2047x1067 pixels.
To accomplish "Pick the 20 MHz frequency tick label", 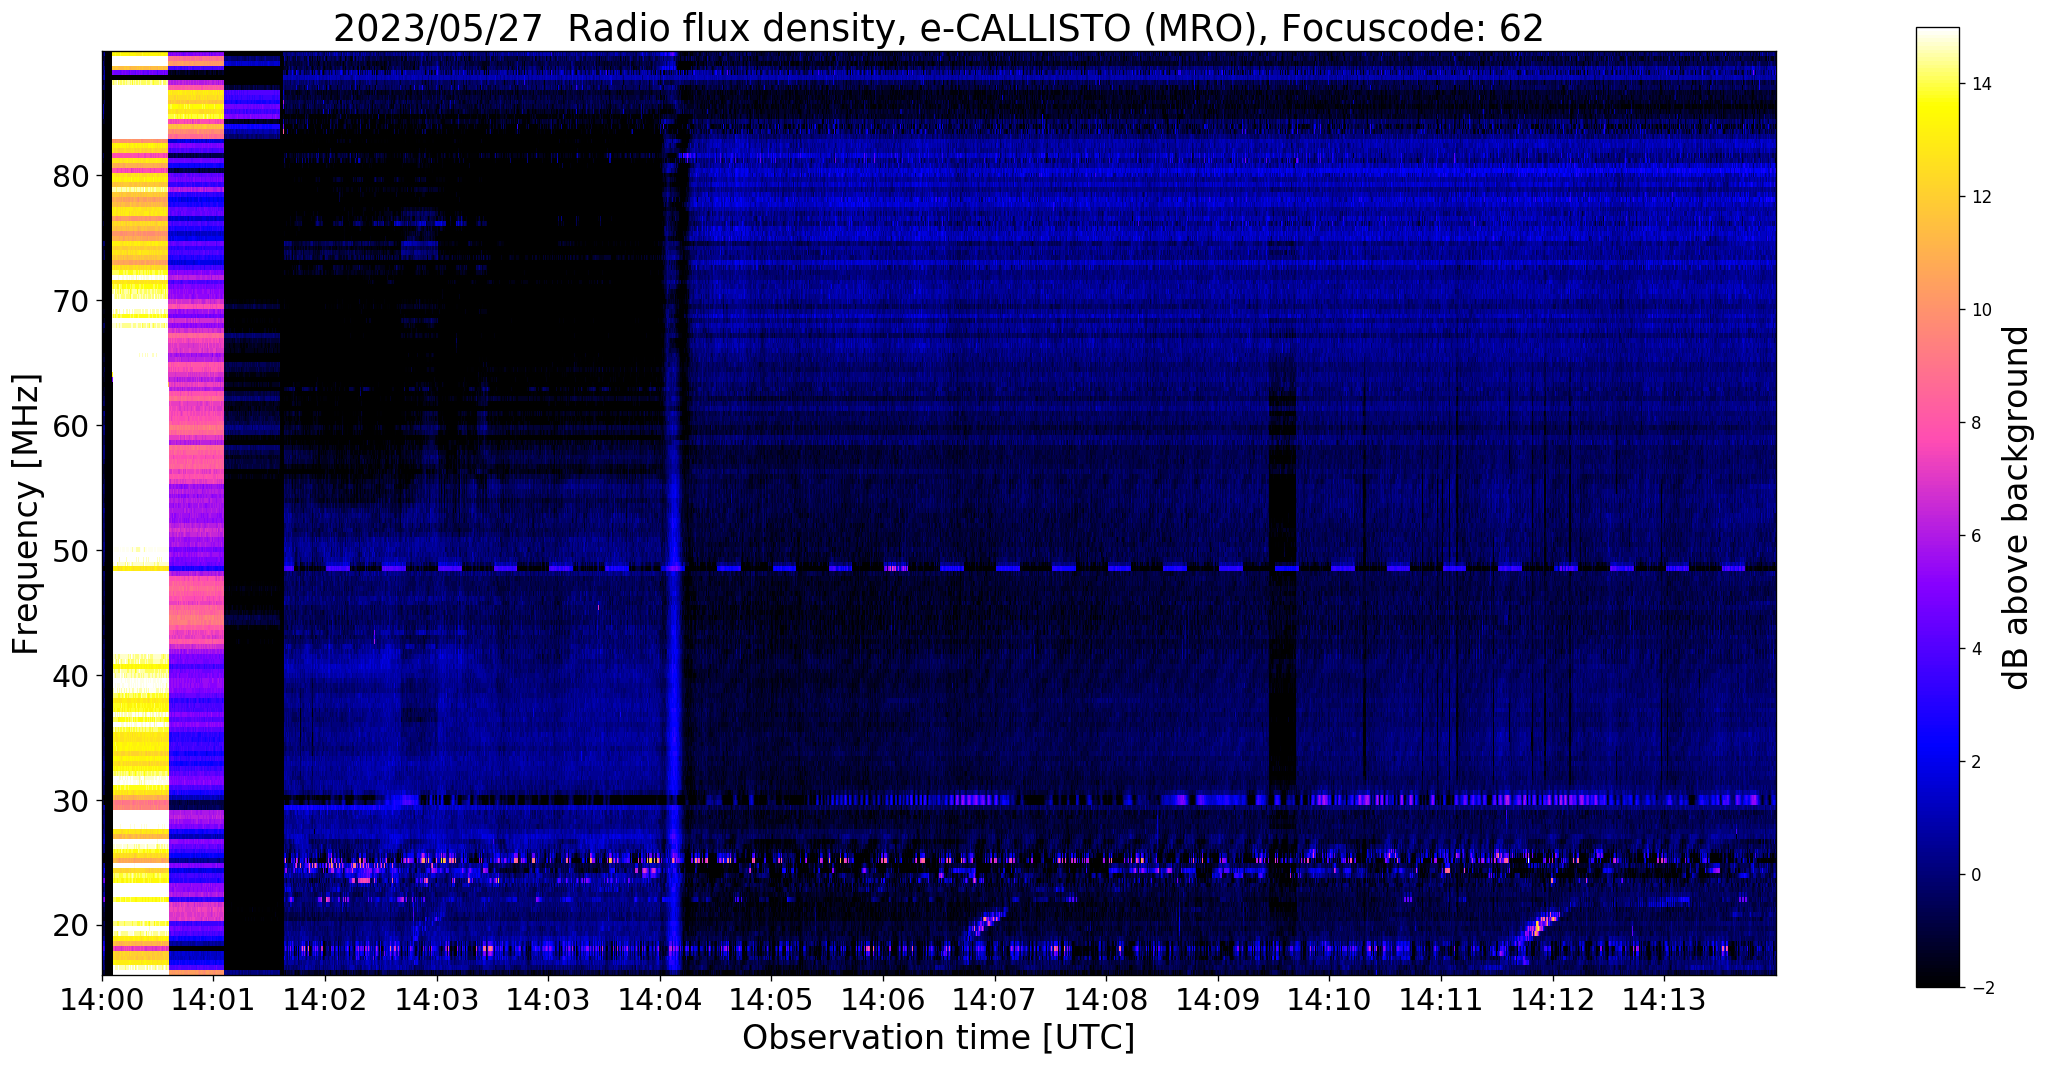I will [x=70, y=926].
